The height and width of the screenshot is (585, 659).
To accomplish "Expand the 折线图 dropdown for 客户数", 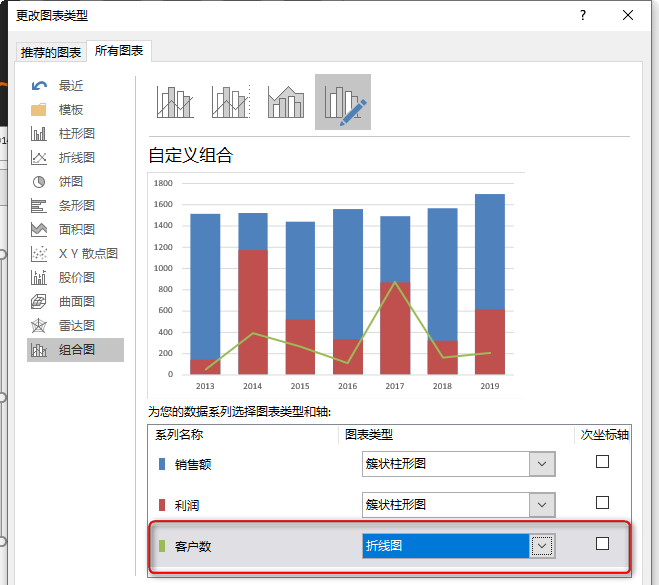I will pyautogui.click(x=542, y=545).
